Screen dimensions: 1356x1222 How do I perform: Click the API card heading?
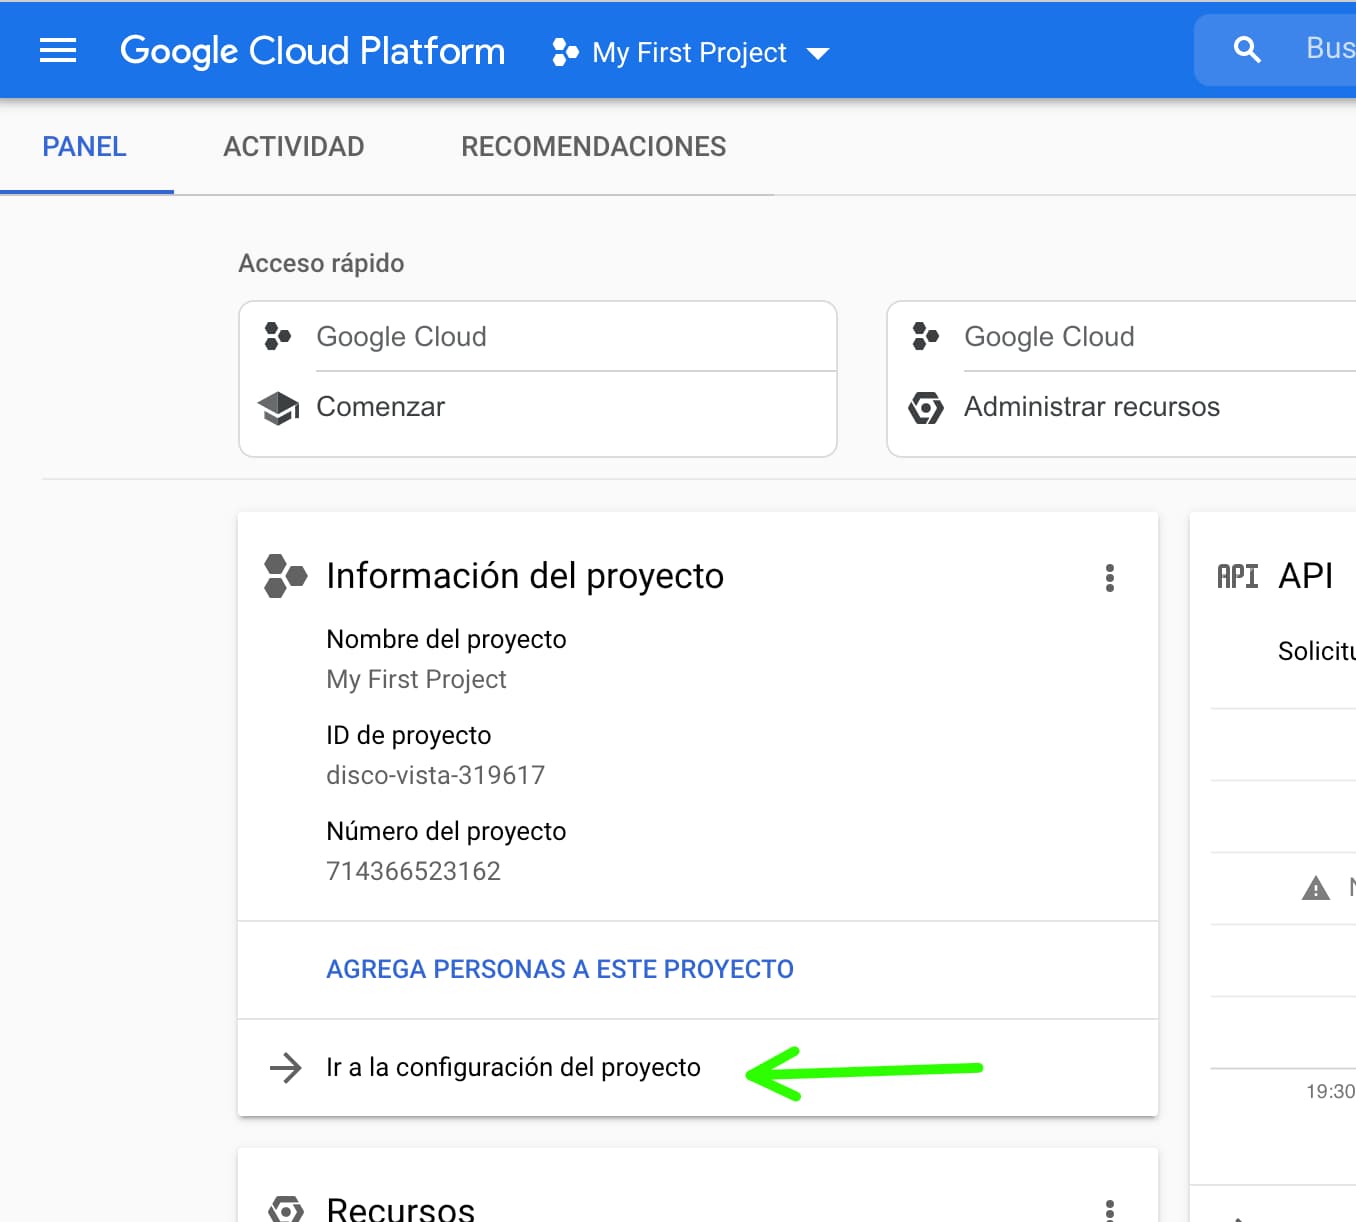pyautogui.click(x=1305, y=576)
